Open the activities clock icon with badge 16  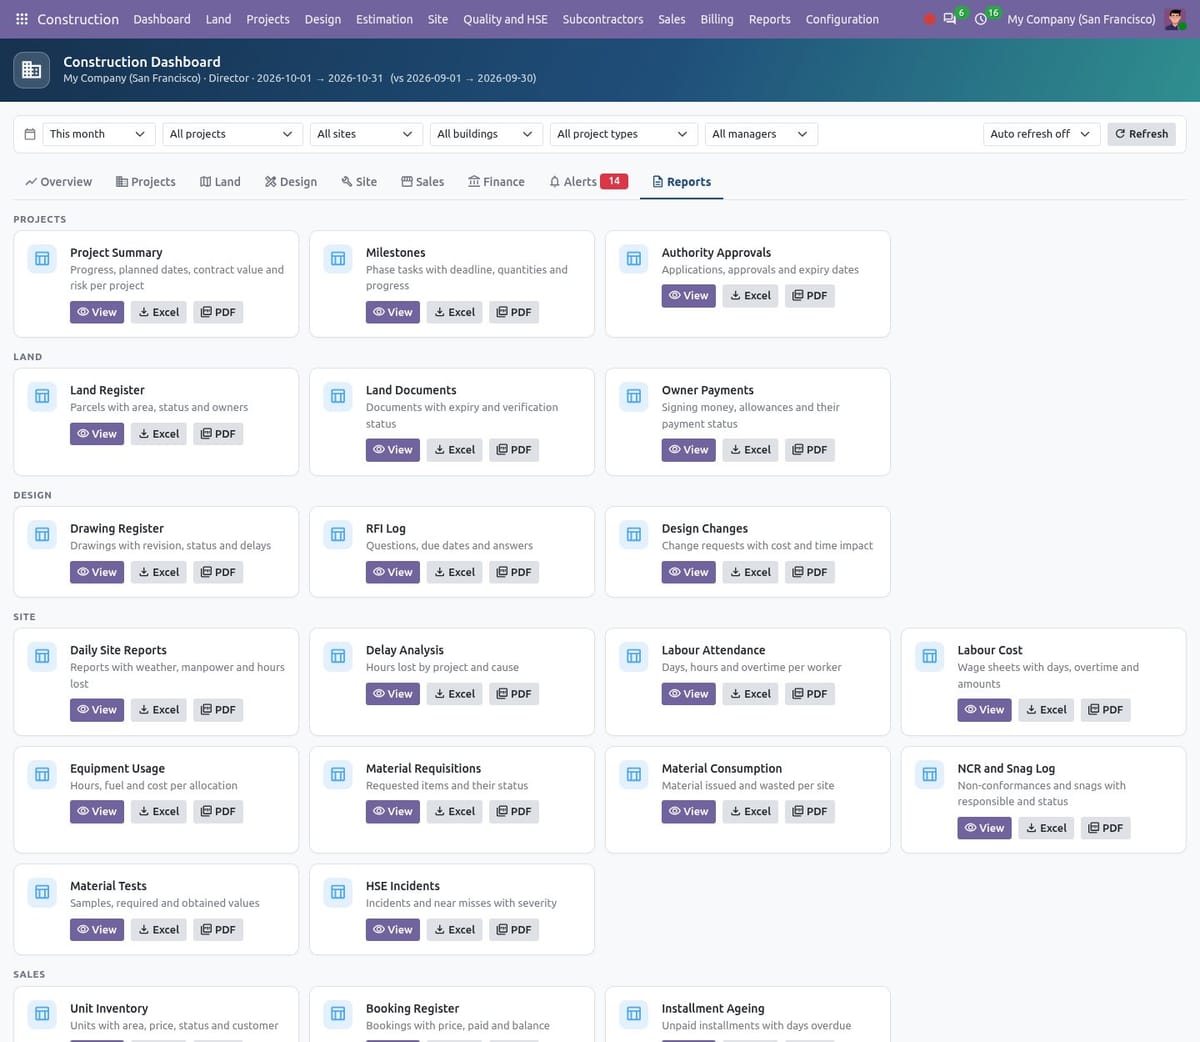coord(981,19)
